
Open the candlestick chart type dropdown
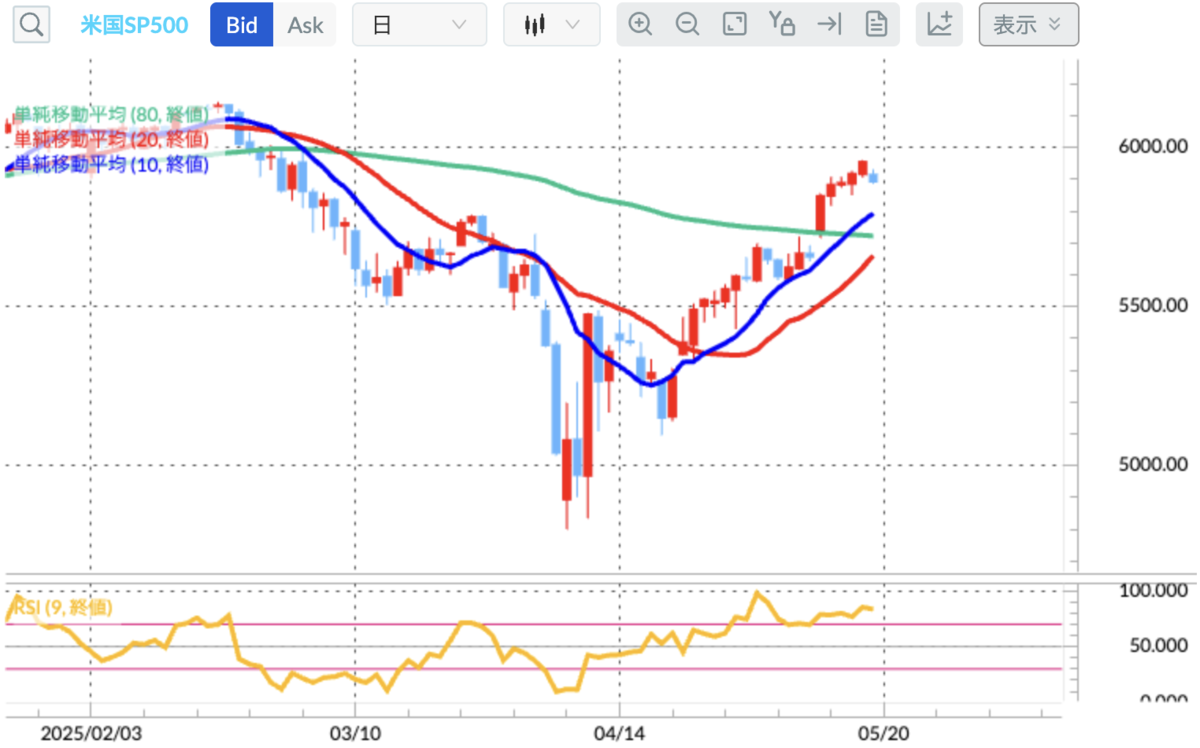(552, 25)
